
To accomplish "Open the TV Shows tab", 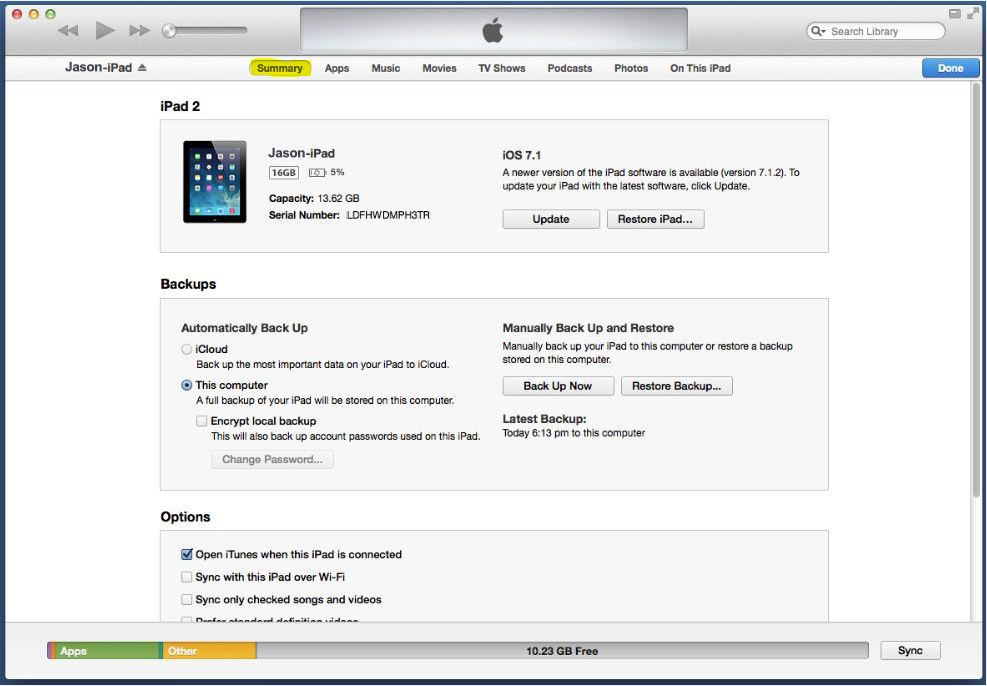I will pyautogui.click(x=502, y=68).
